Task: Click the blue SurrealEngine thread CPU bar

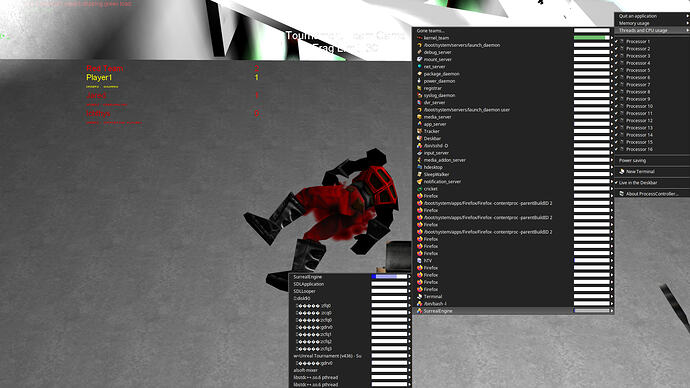Action: (389, 277)
